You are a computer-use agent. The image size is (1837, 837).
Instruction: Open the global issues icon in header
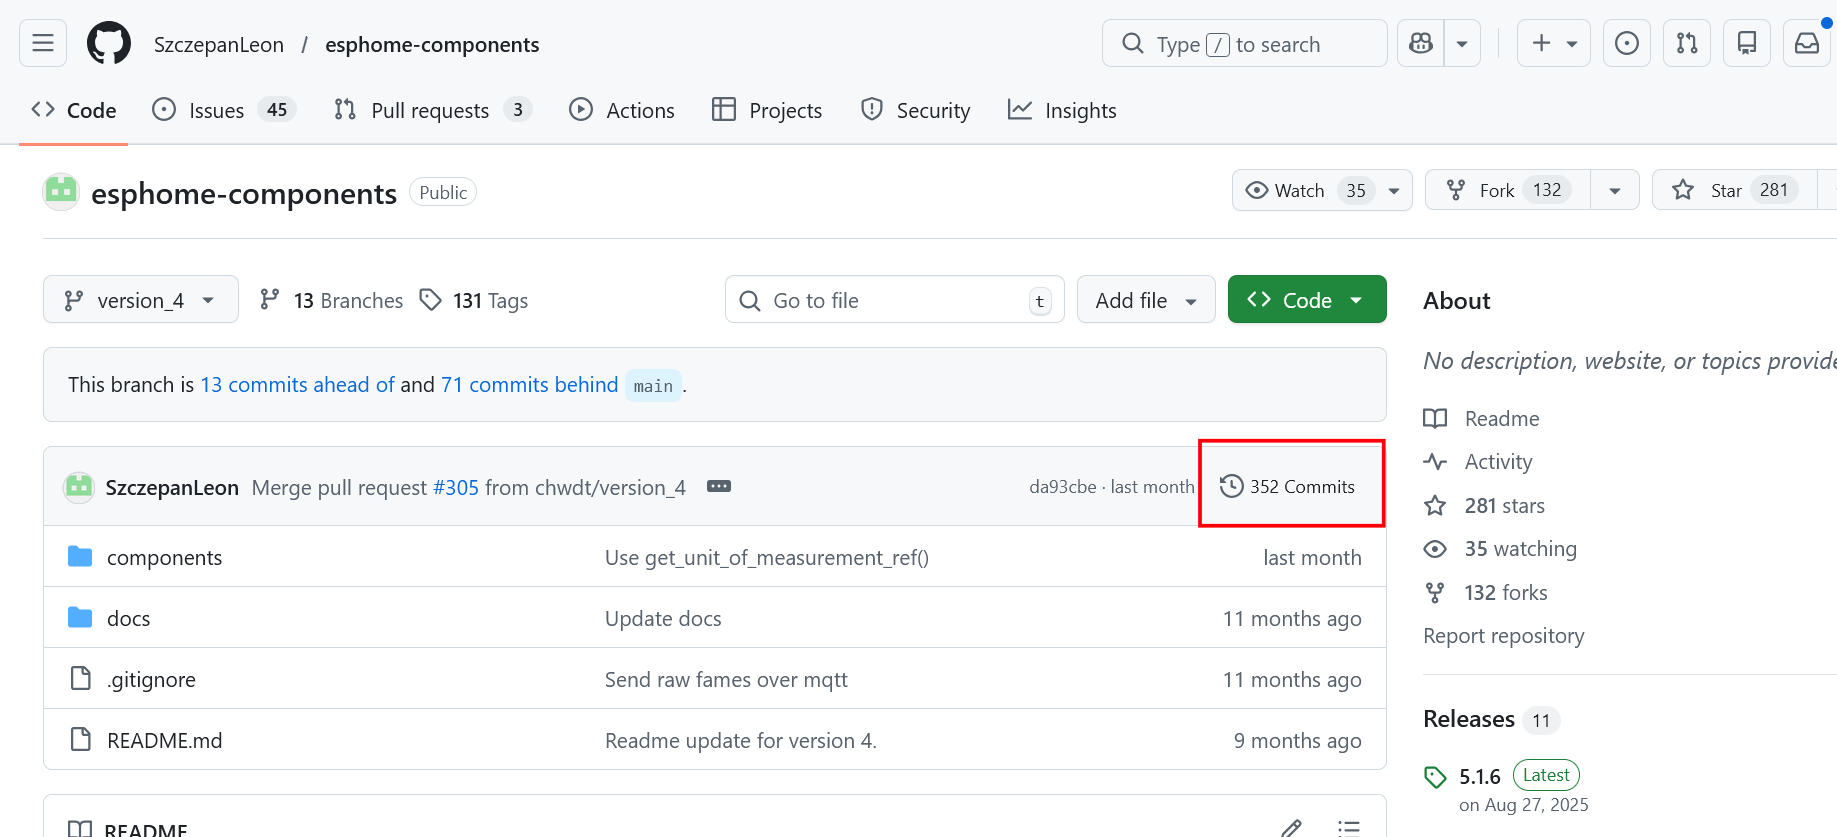click(1626, 43)
